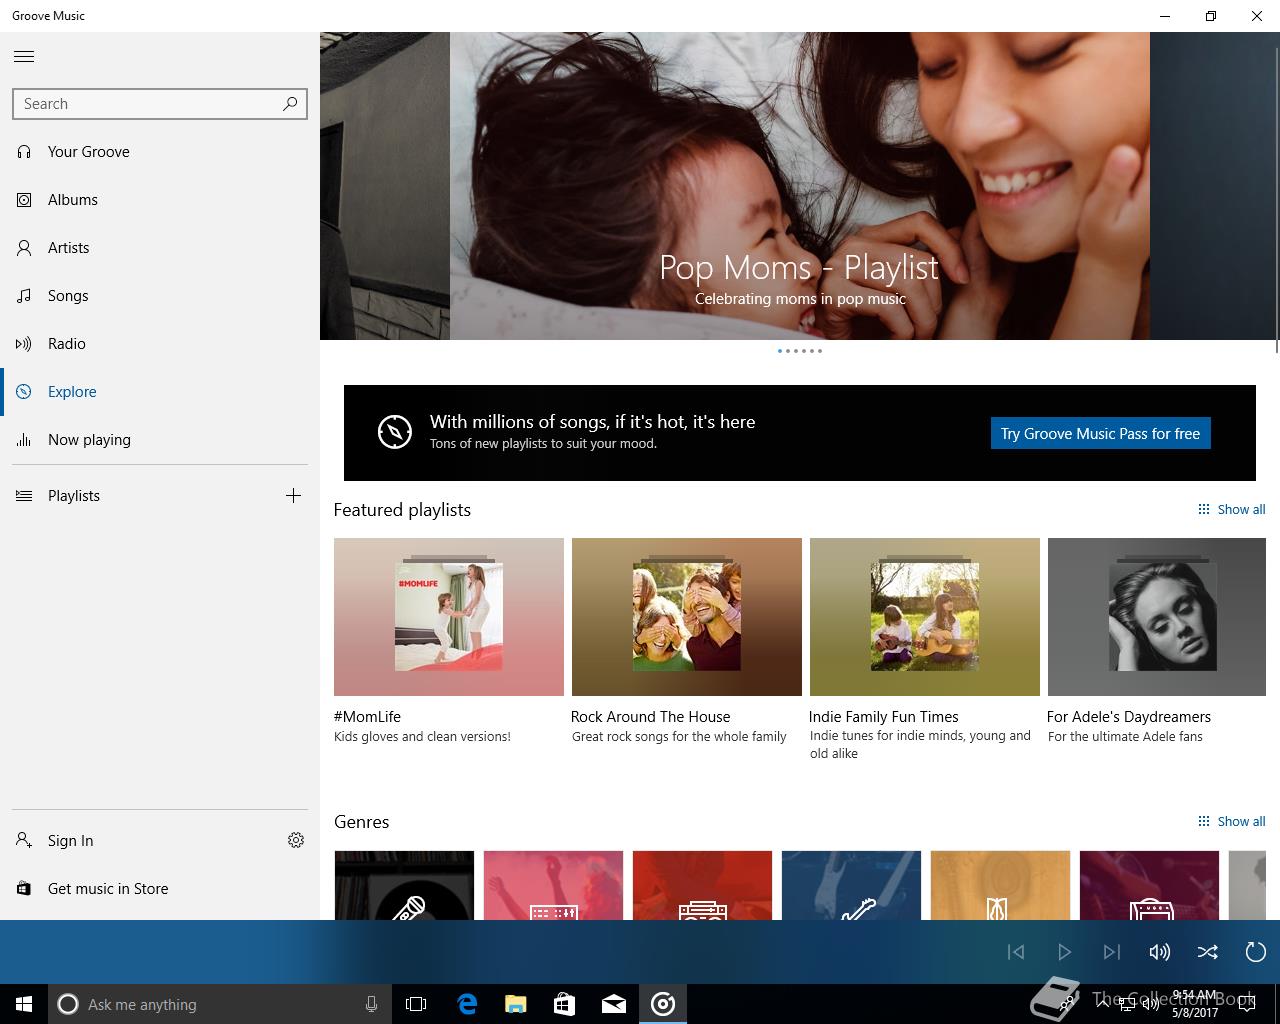Open the mixer-board genre tile
This screenshot has width=1280, height=1024.
(x=553, y=885)
